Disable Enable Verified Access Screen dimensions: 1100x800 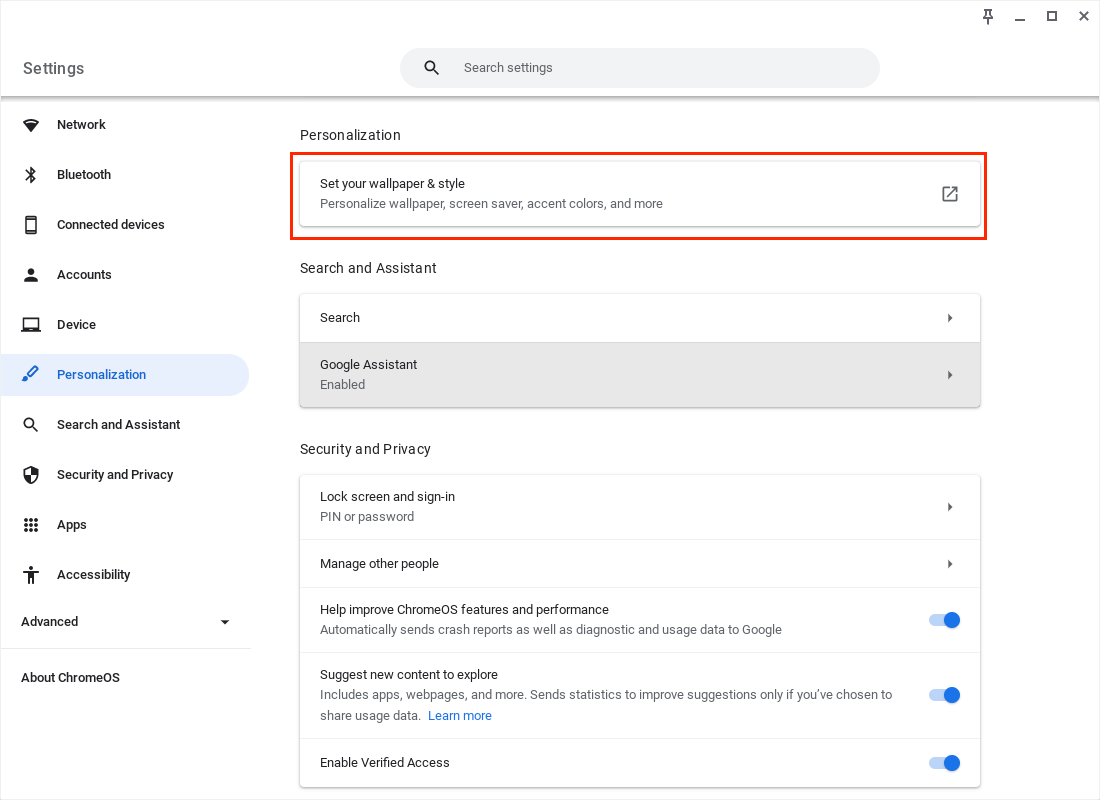pyautogui.click(x=944, y=762)
